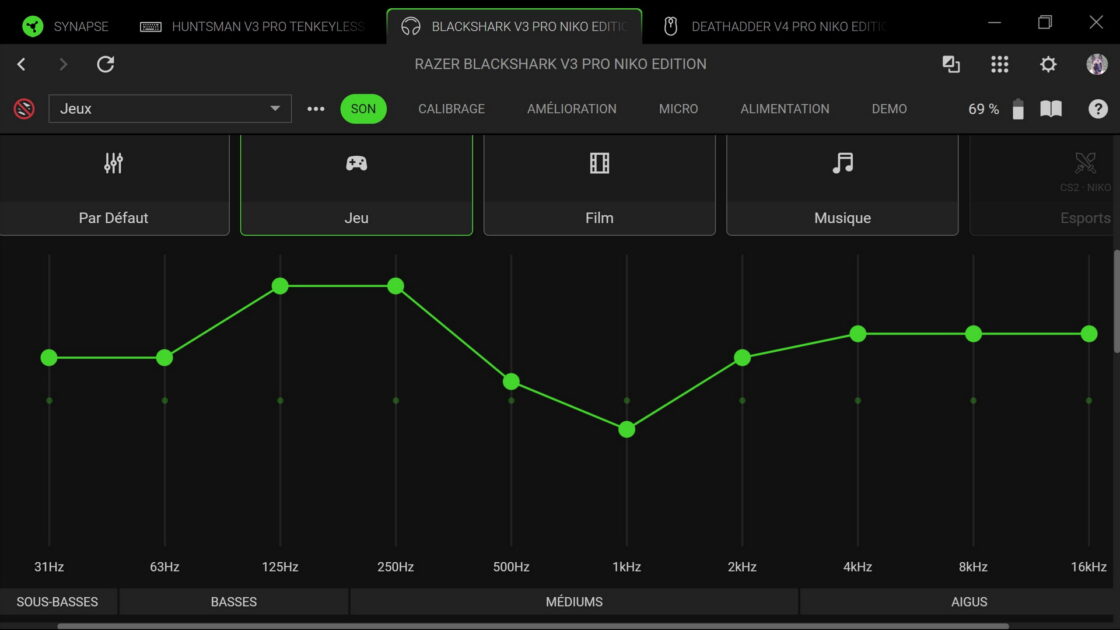Click the keyboard icon on the Huntsman tab
Screen dimensions: 1120x630
point(150,26)
